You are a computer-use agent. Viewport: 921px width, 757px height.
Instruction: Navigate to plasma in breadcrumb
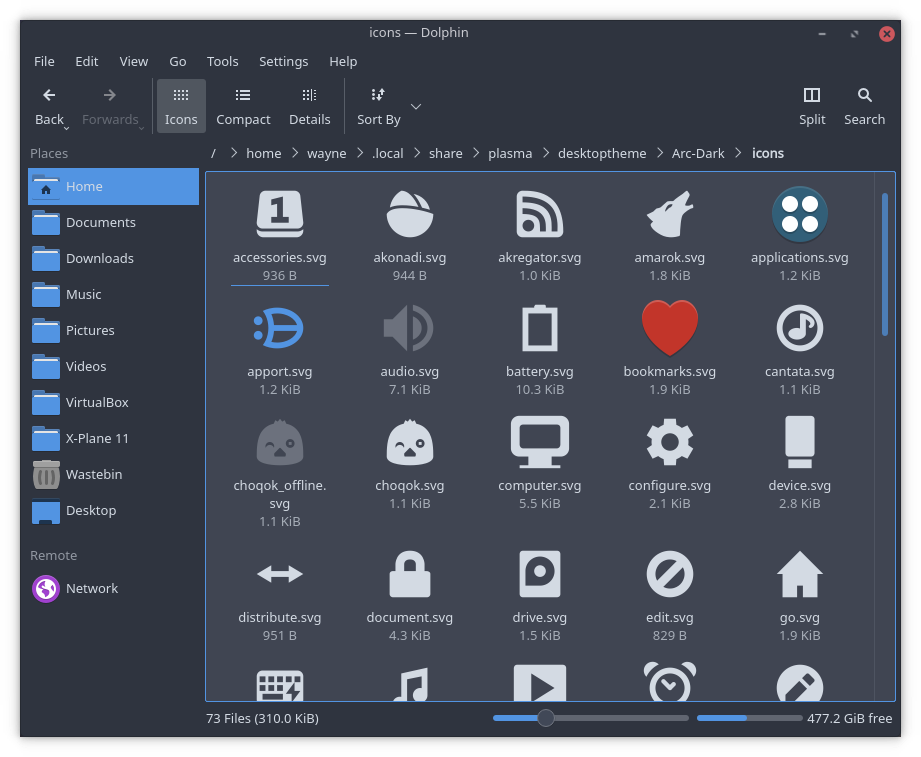pyautogui.click(x=510, y=153)
